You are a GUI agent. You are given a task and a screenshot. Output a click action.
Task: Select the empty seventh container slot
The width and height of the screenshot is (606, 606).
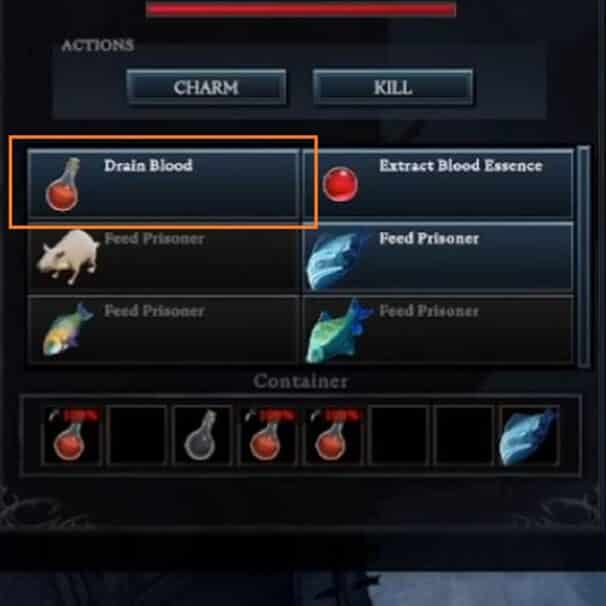(x=464, y=435)
